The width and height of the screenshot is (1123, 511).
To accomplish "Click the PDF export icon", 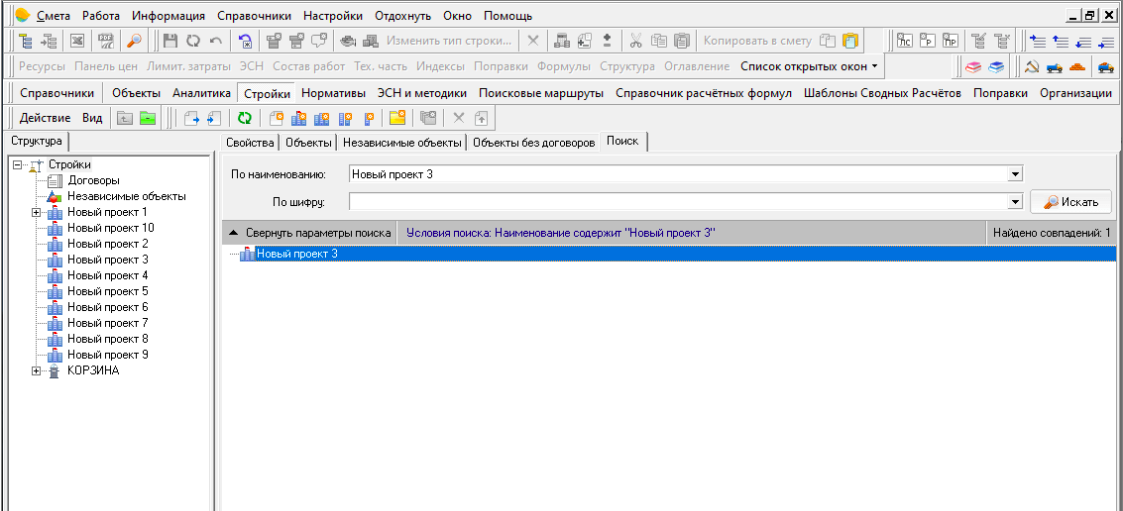I will (106, 41).
